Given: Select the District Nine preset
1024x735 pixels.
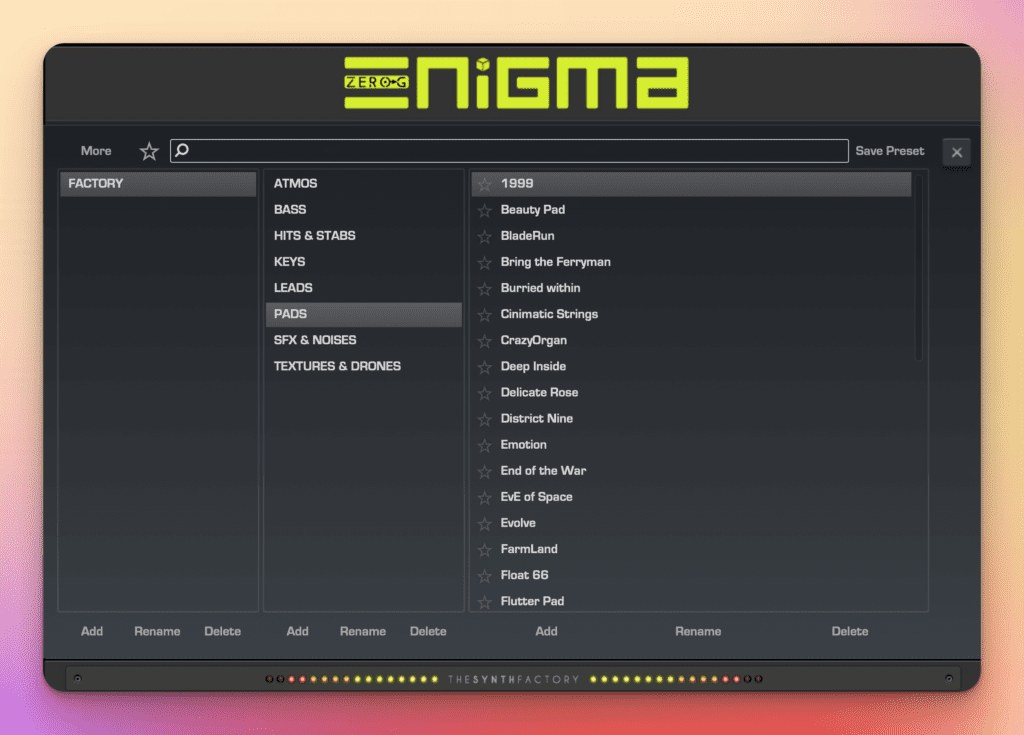Looking at the screenshot, I should pos(692,419).
